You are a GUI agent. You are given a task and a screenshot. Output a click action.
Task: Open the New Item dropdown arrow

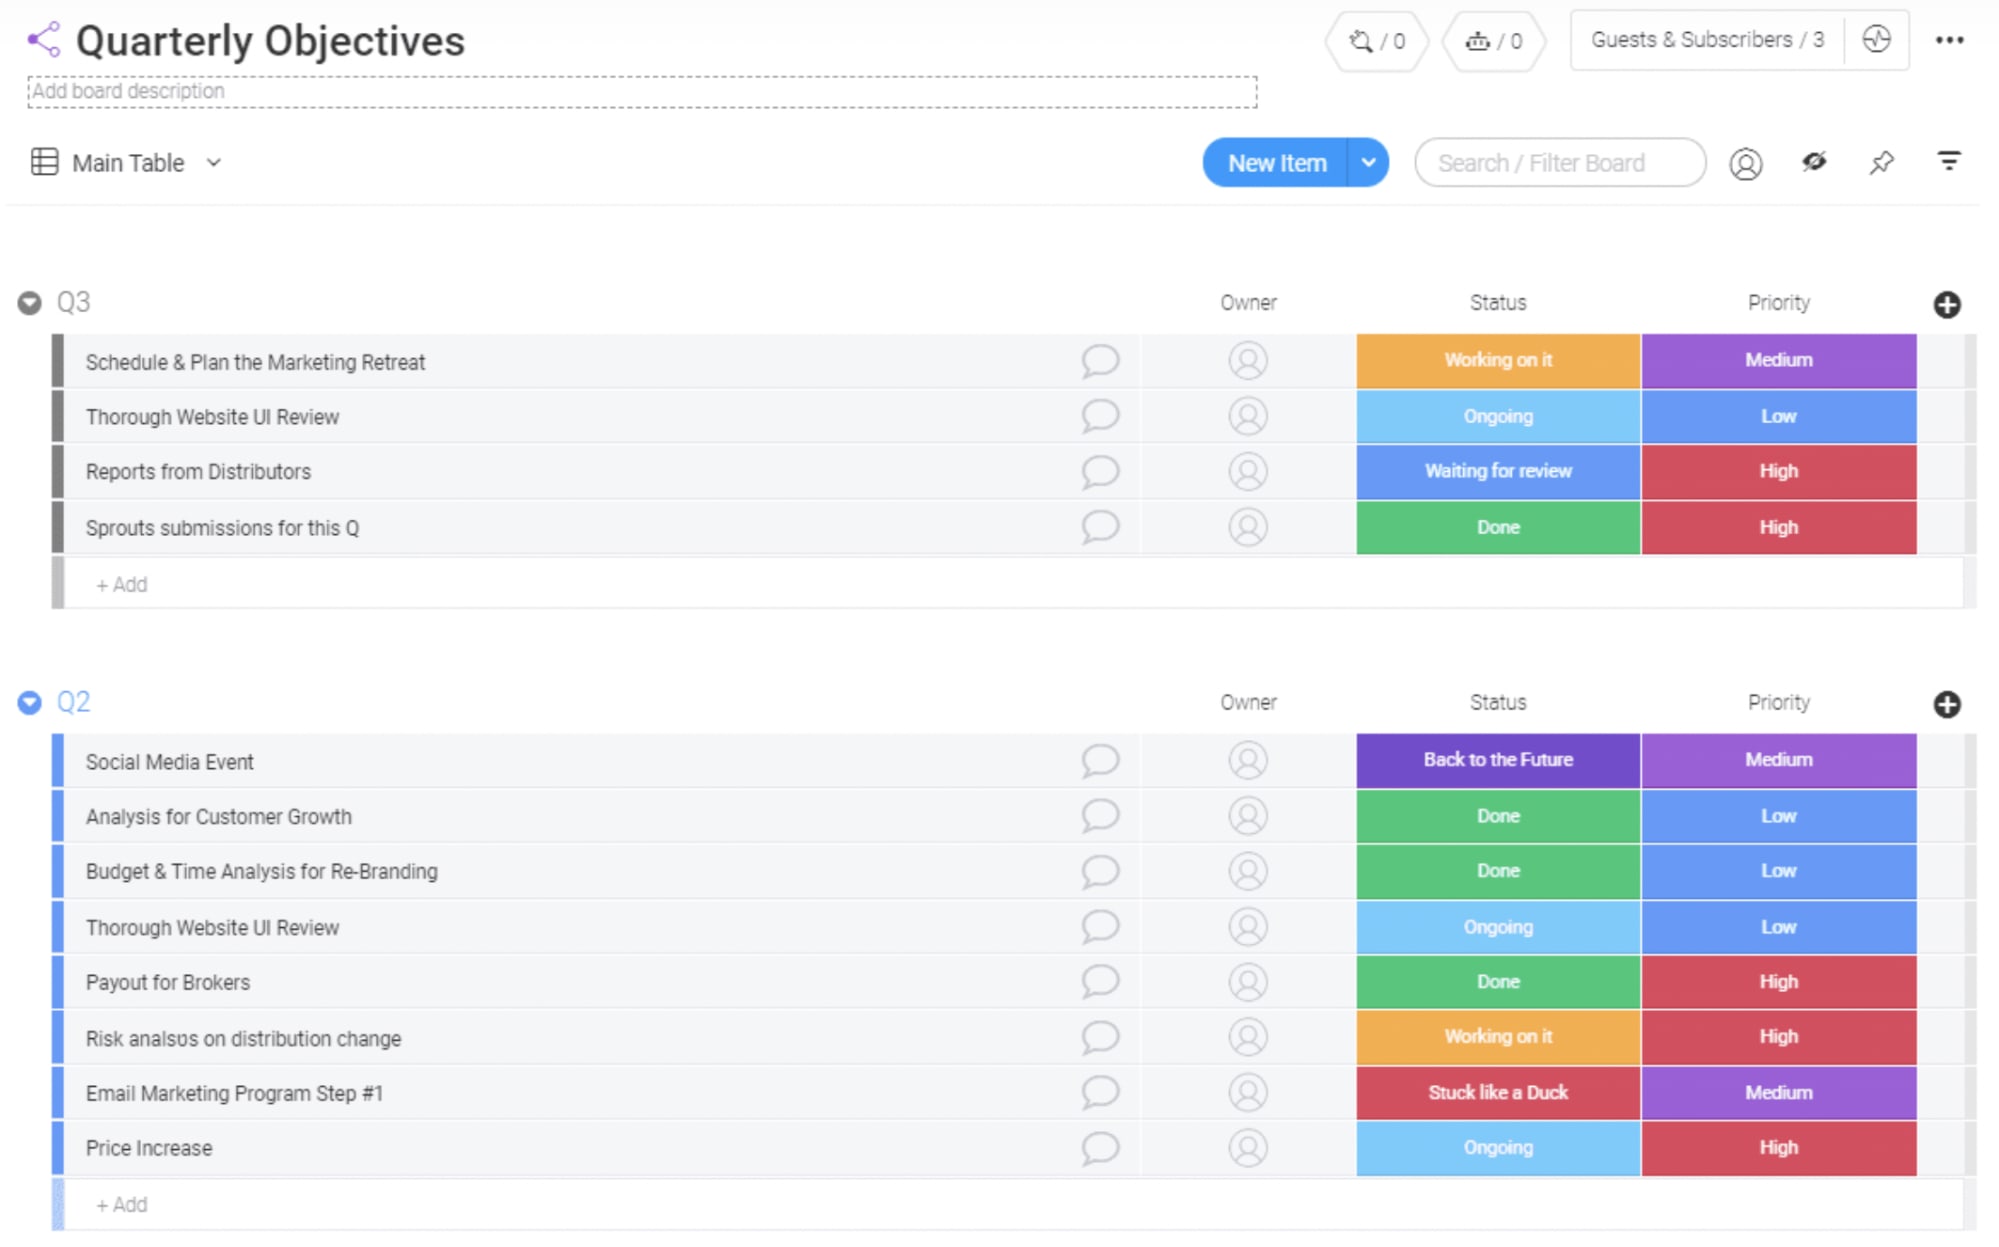click(x=1368, y=162)
